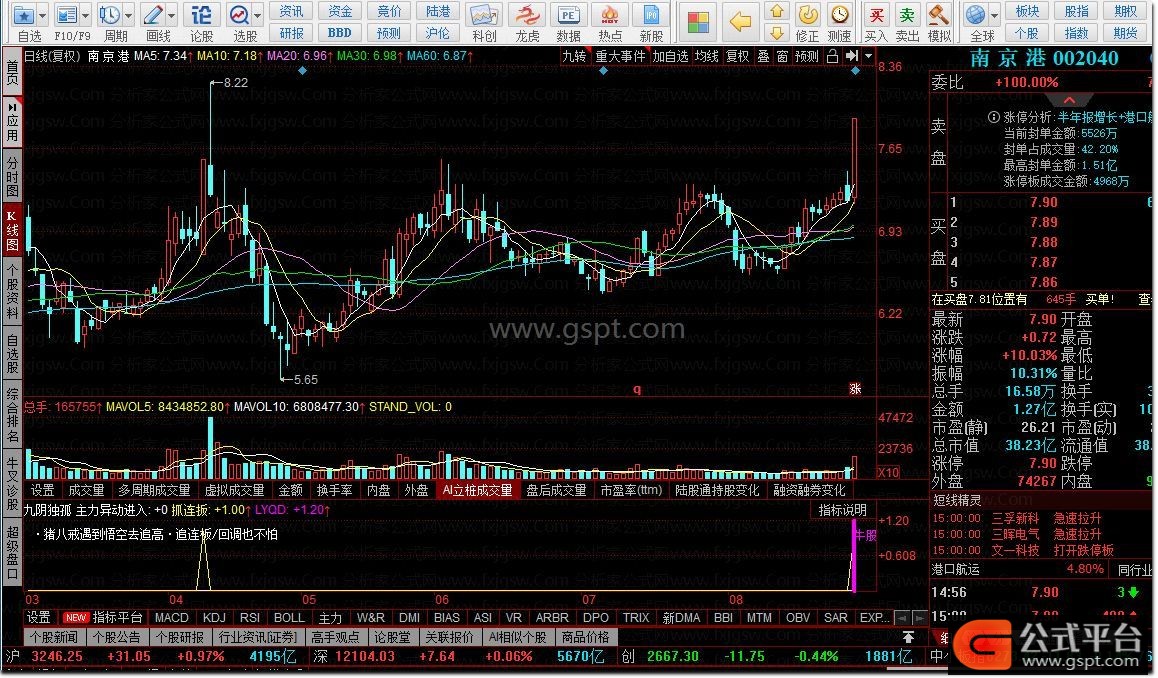Click the BBD toolbar button
Screen dimensions: 1158x678
click(x=340, y=32)
